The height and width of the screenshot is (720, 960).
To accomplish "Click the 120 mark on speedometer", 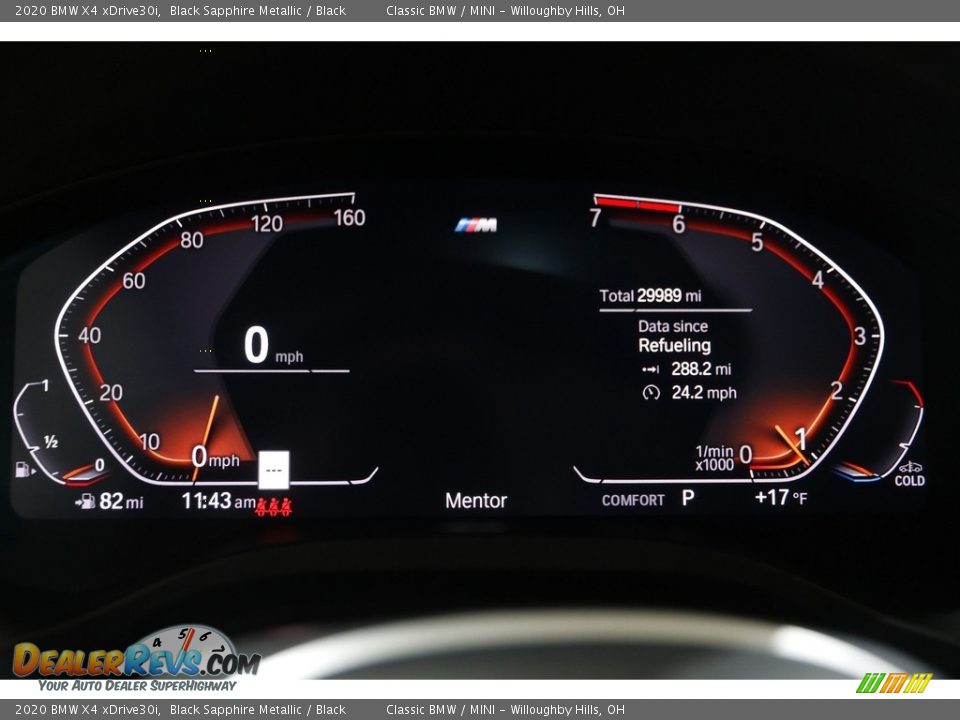I will [267, 224].
